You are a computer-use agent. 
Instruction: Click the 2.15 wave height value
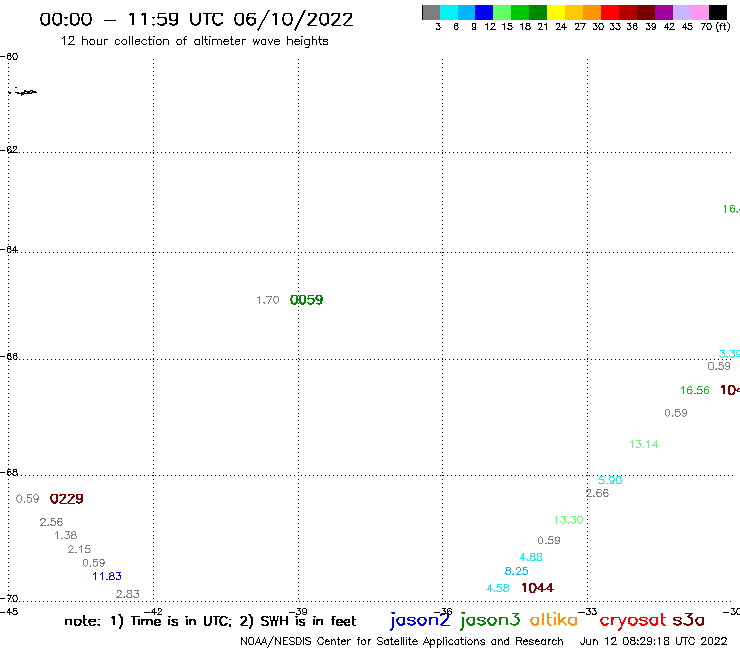pos(79,549)
